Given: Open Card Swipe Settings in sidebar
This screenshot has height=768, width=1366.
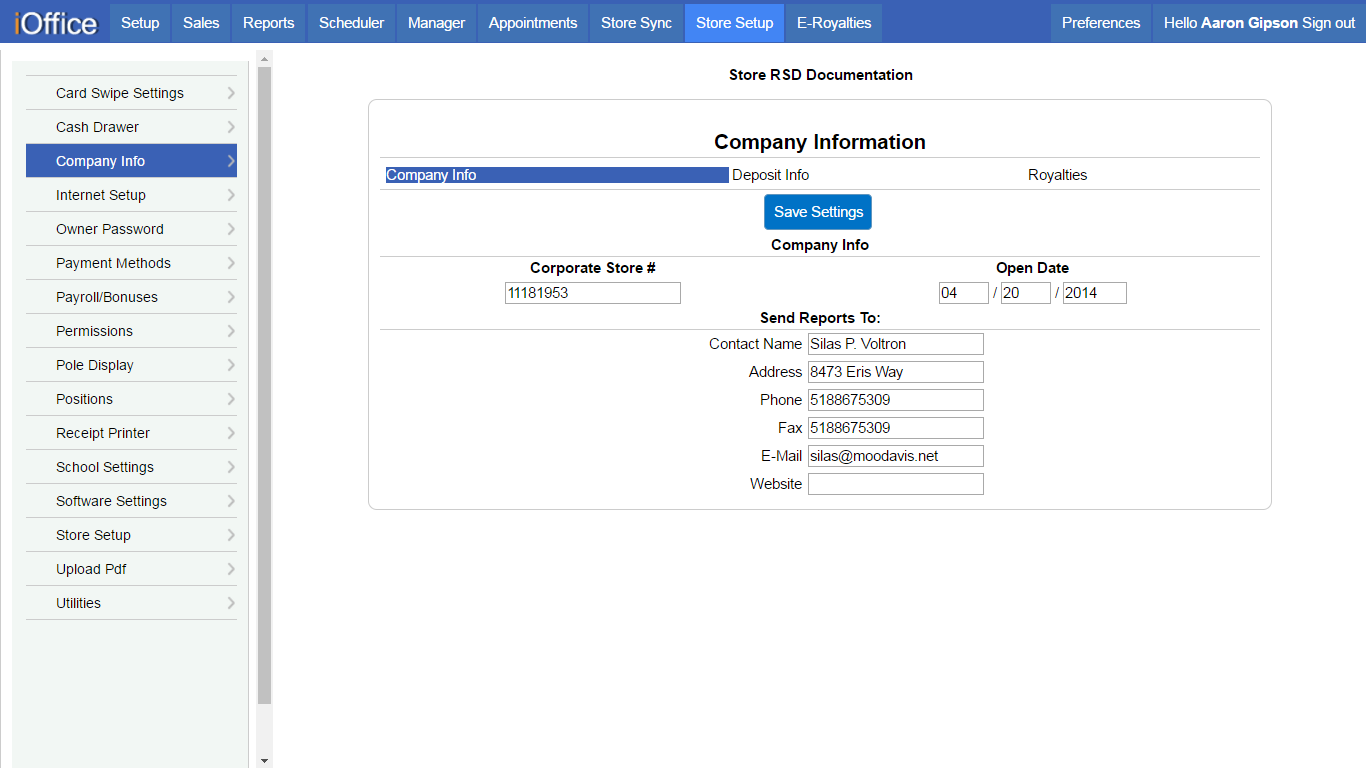Looking at the screenshot, I should coord(131,93).
